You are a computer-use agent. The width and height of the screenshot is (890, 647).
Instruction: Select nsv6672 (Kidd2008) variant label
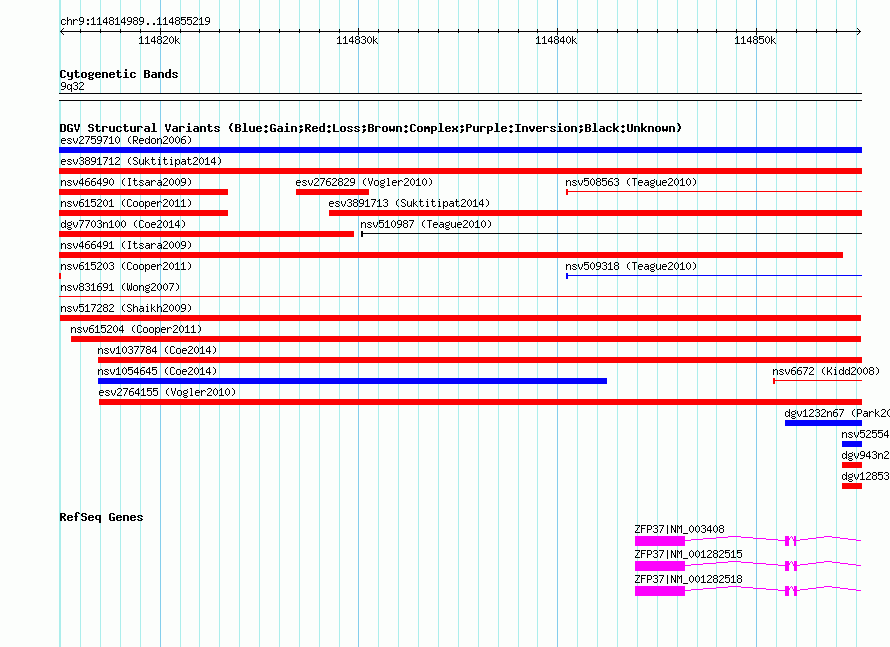pyautogui.click(x=826, y=371)
